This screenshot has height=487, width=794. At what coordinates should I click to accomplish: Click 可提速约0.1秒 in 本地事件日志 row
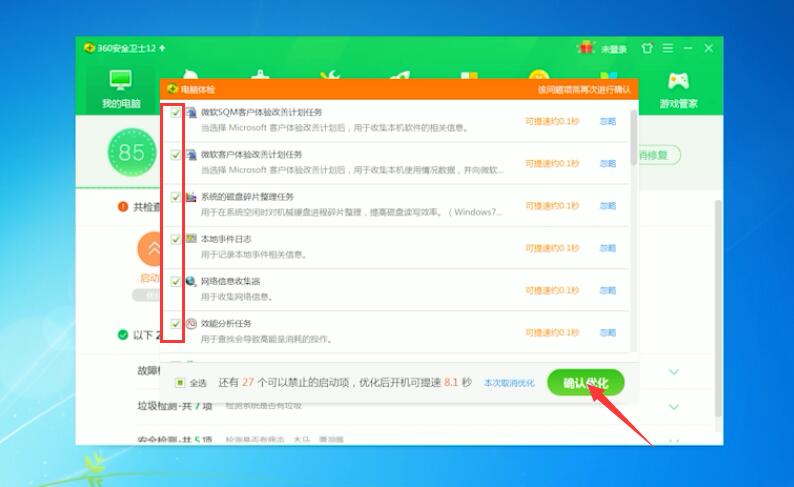(552, 248)
